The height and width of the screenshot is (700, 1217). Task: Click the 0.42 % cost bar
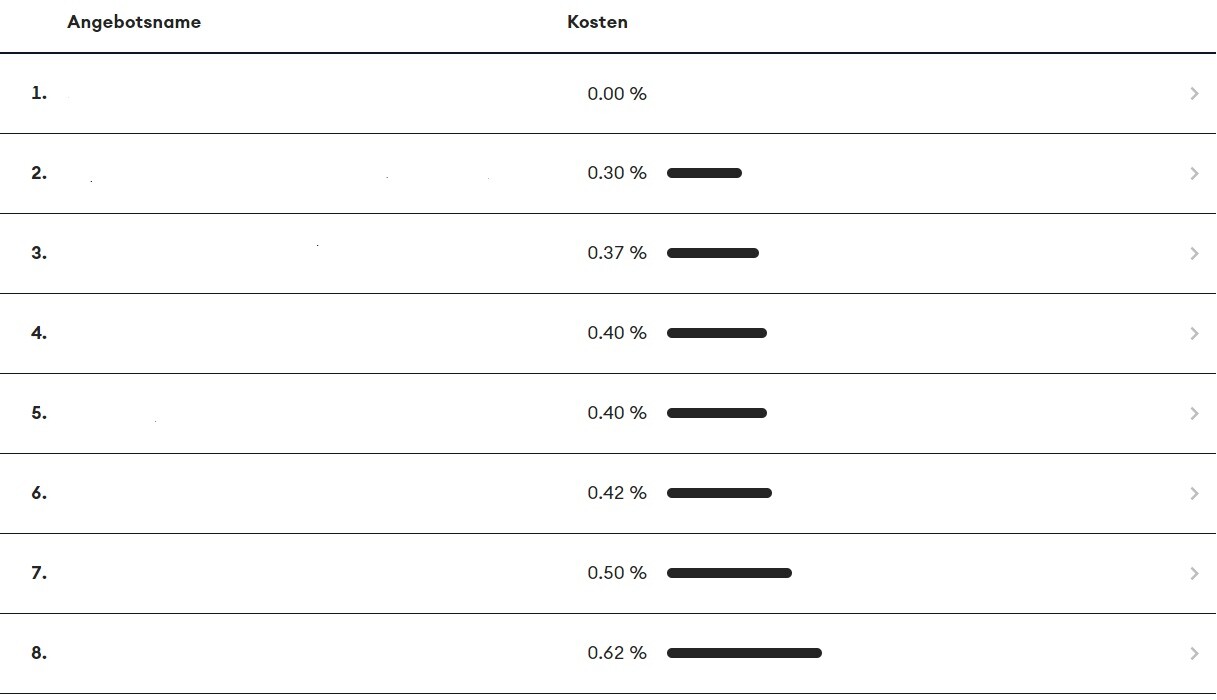pyautogui.click(x=719, y=493)
